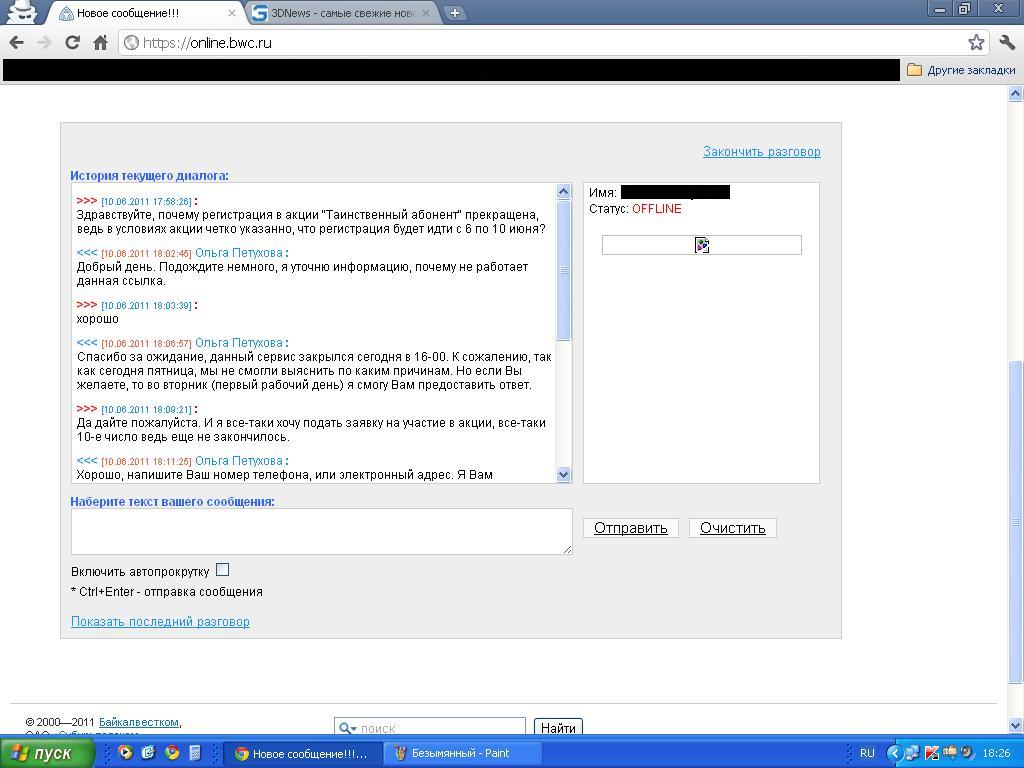Close the 'Новое сообщение!!!' tab
Viewport: 1024px width, 768px height.
pos(232,13)
